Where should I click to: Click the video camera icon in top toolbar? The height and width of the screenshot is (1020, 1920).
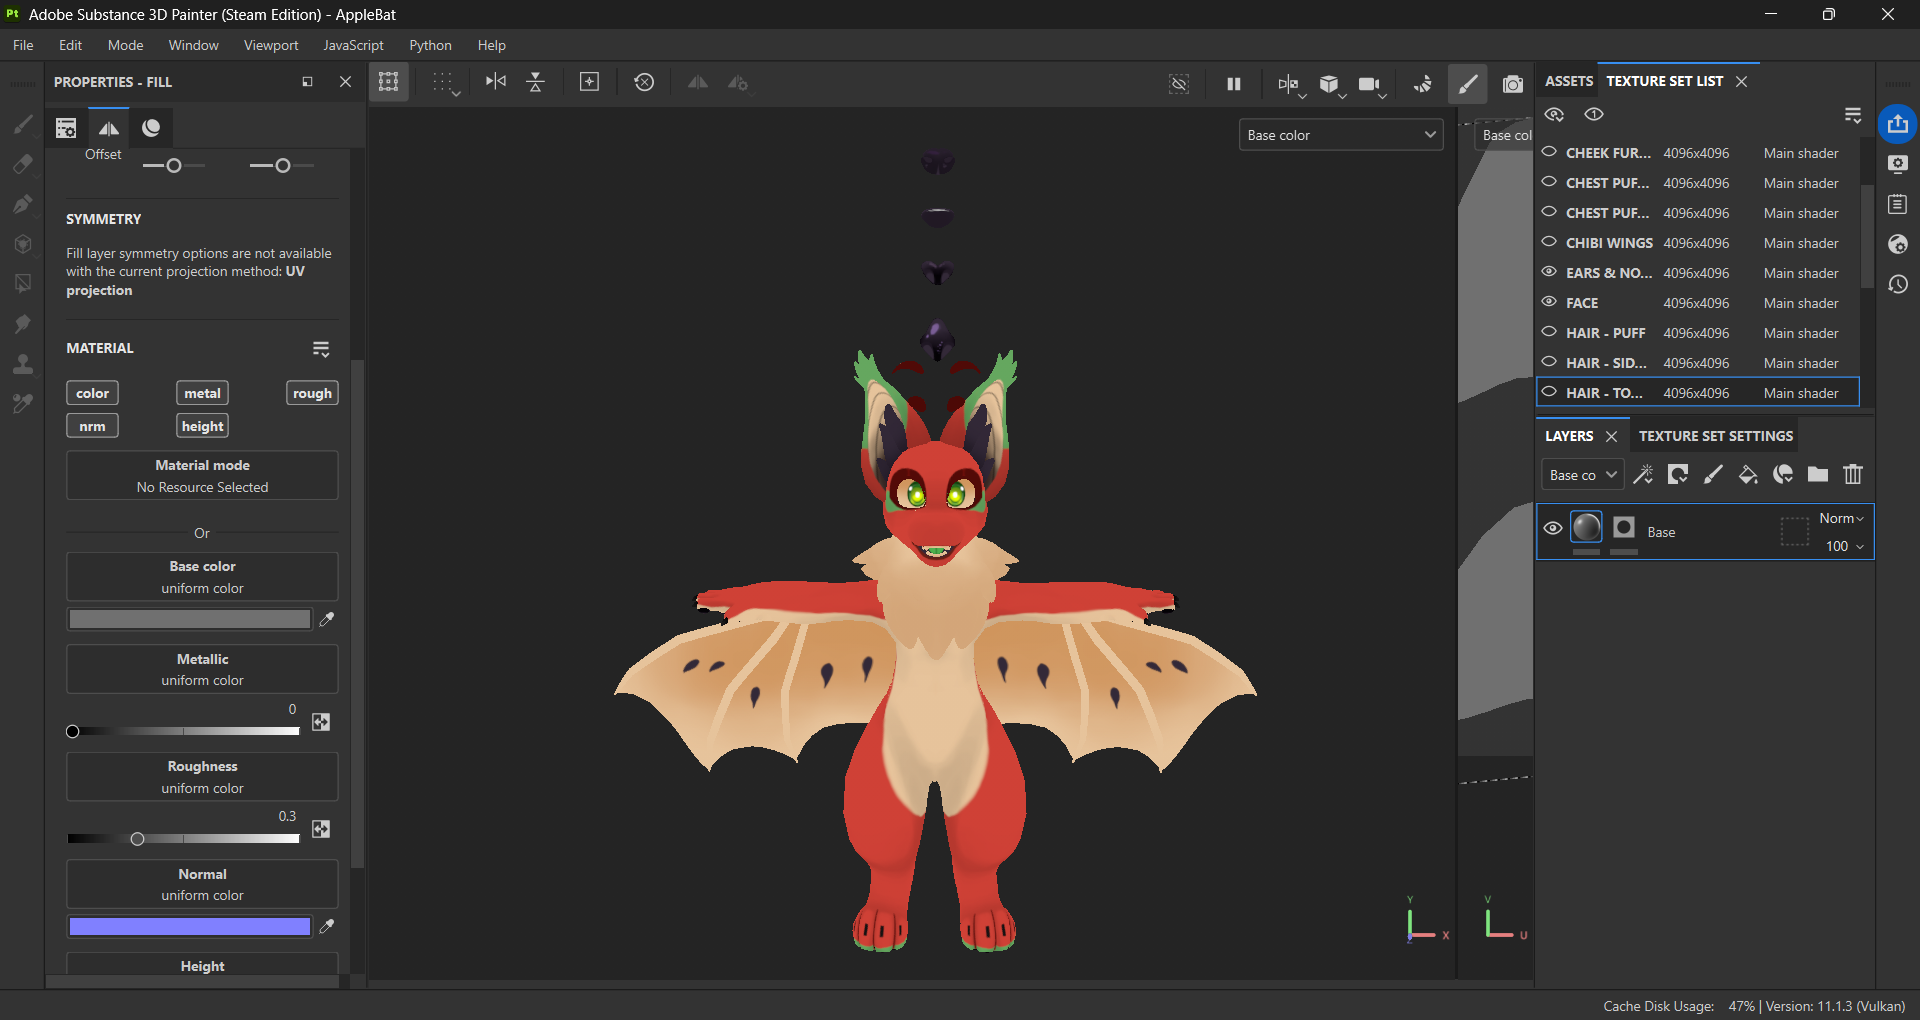coord(1369,84)
